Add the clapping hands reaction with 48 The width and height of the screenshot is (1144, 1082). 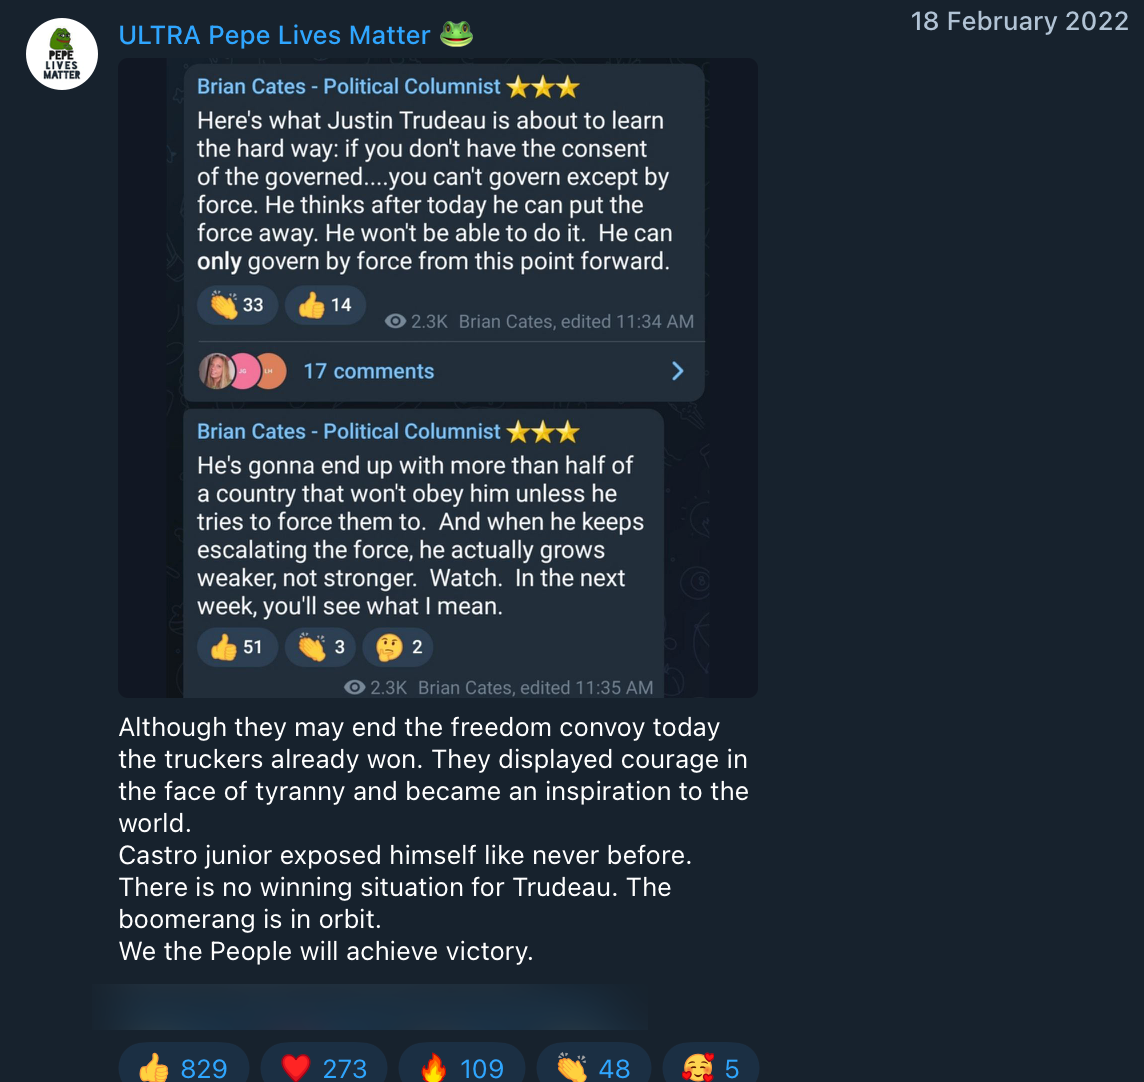[593, 1068]
